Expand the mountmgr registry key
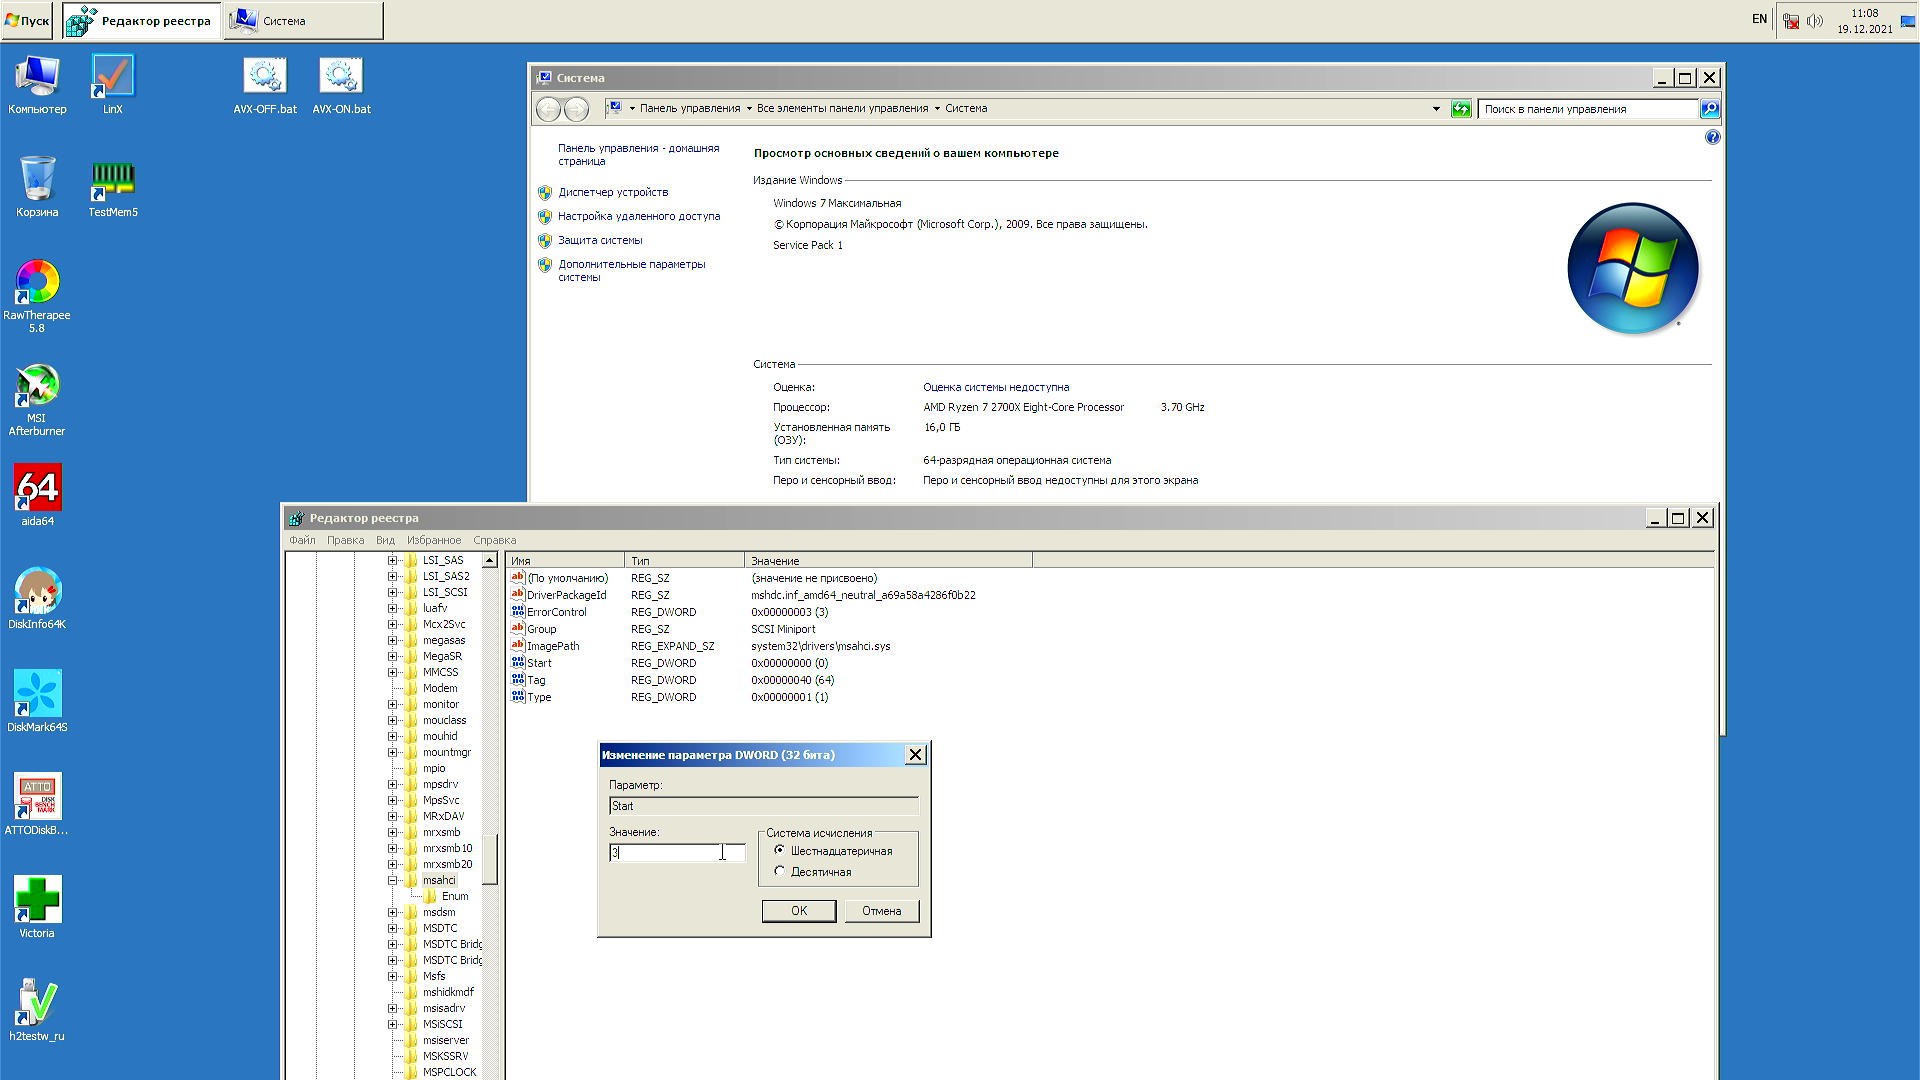The width and height of the screenshot is (1920, 1080). 392,753
